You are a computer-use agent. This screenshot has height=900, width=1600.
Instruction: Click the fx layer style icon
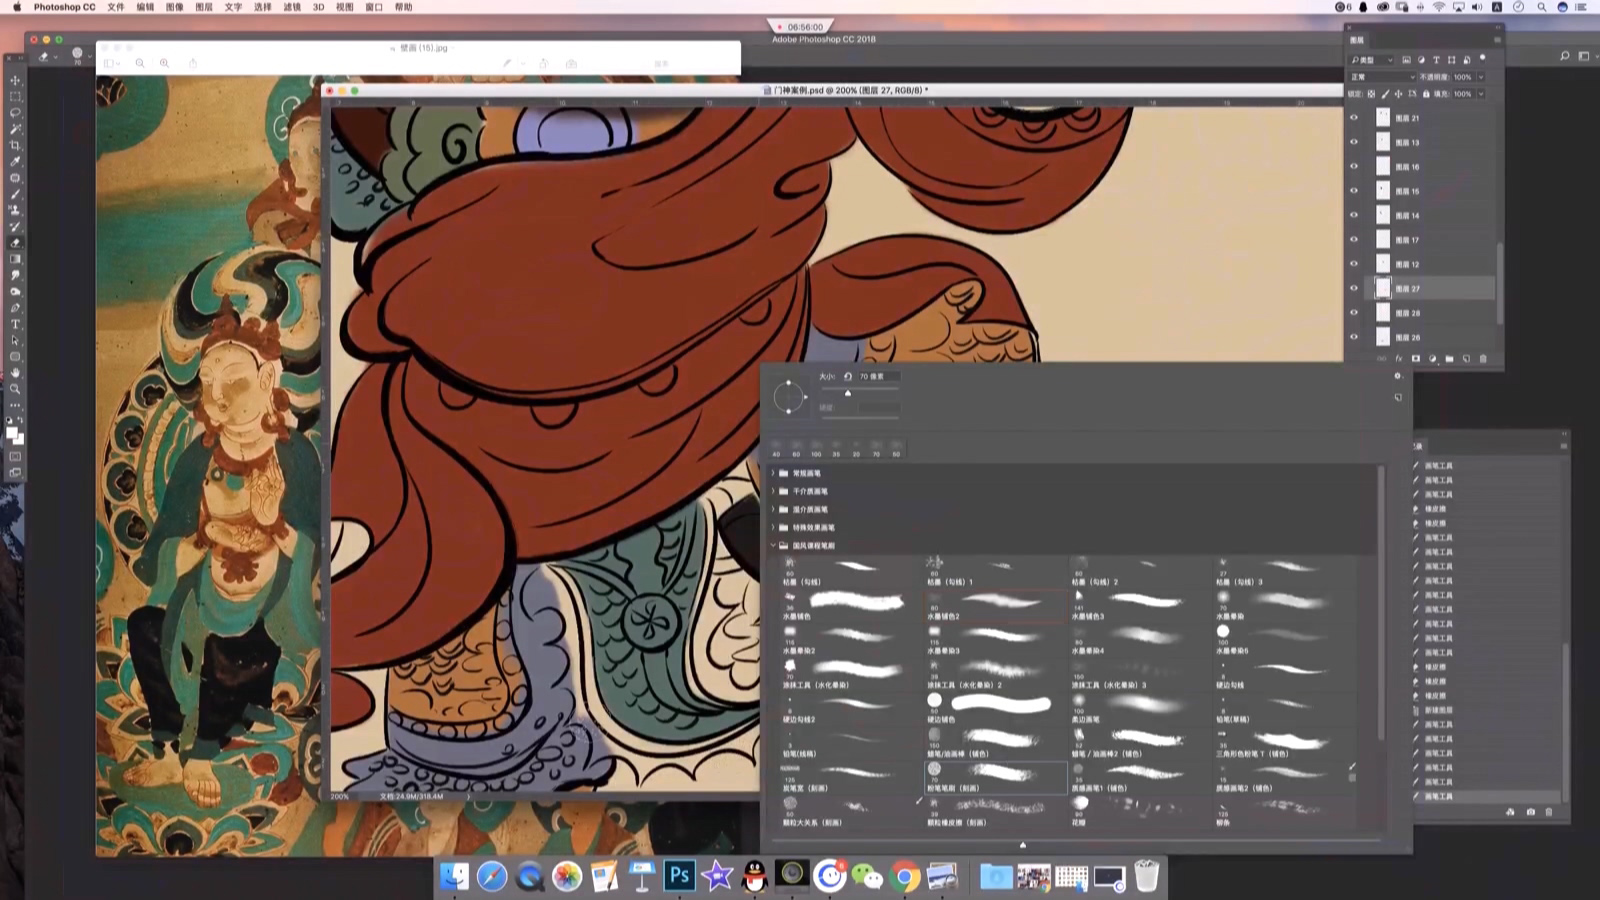pos(1398,359)
